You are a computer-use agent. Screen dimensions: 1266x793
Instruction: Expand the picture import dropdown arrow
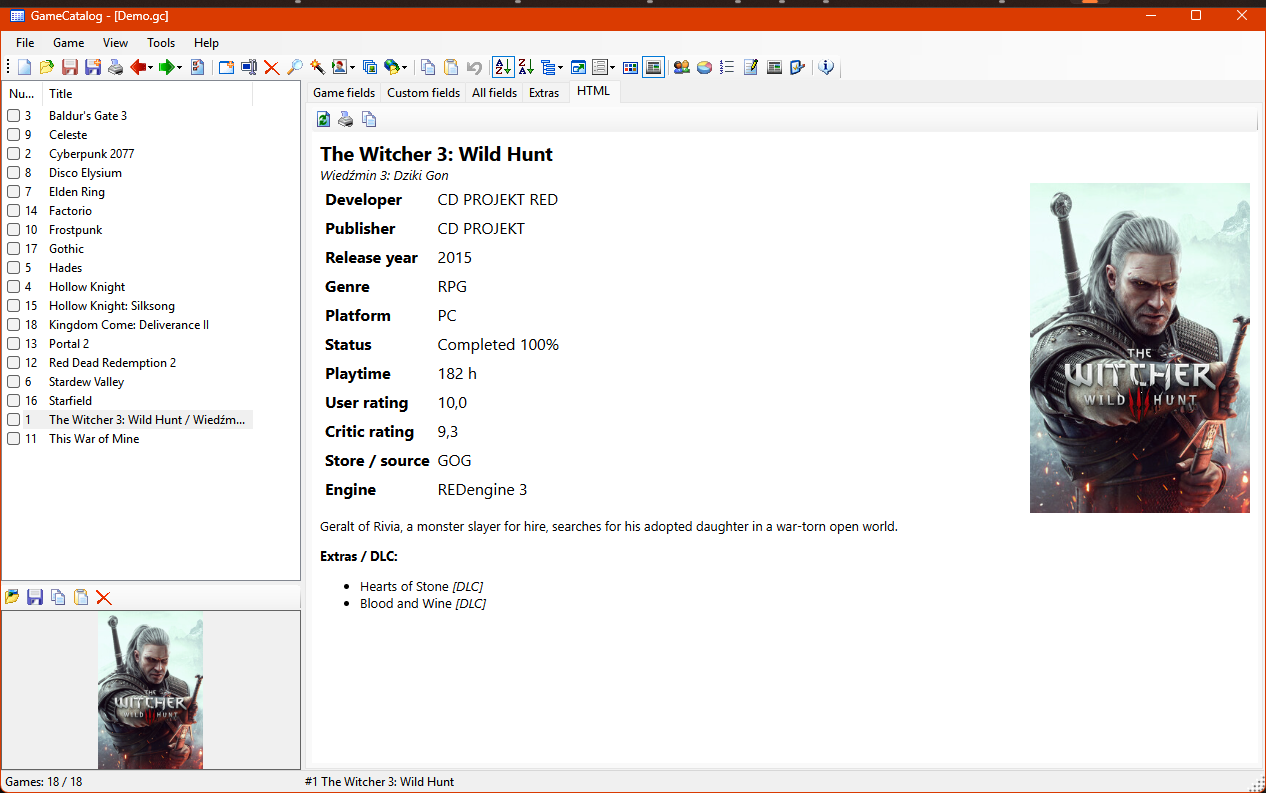pyautogui.click(x=352, y=67)
